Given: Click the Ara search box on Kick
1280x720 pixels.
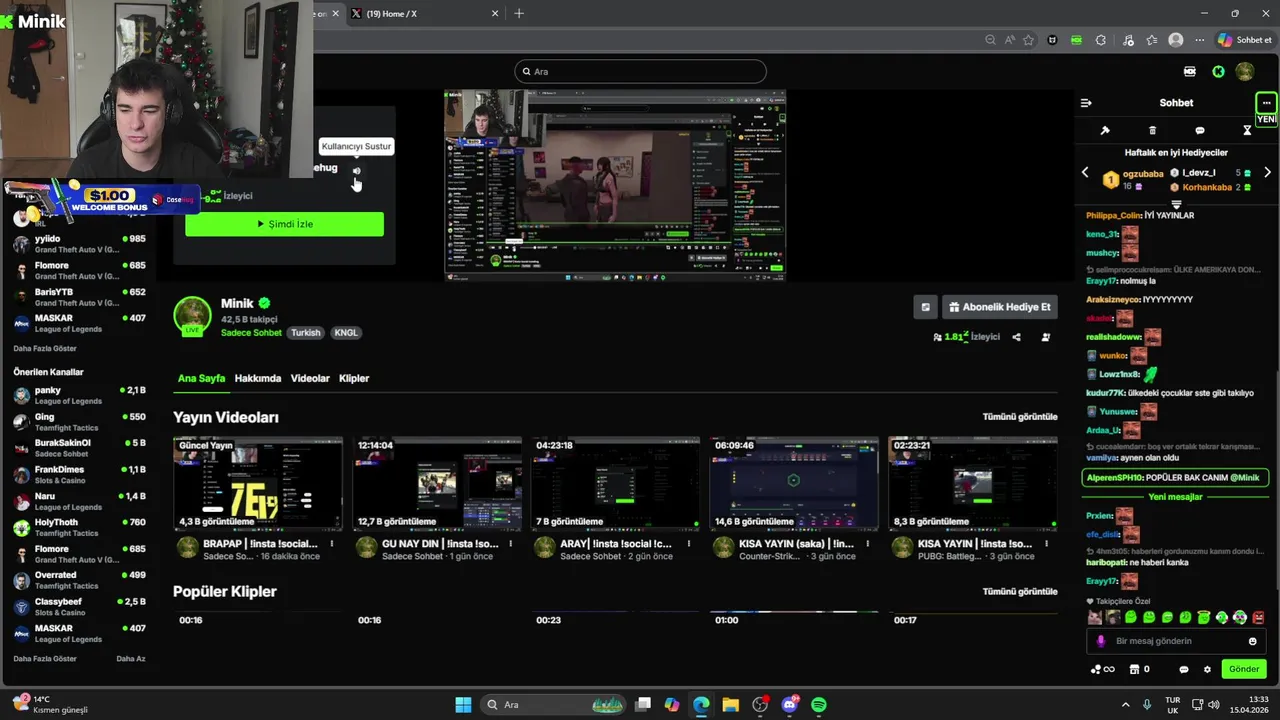Looking at the screenshot, I should coord(640,71).
